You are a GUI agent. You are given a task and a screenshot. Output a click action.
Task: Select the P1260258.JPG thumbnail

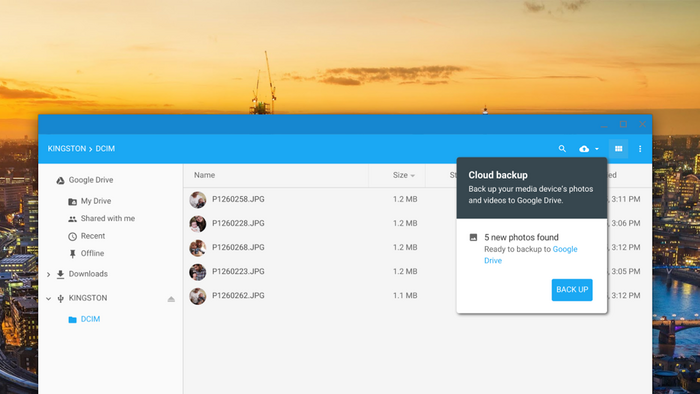198,200
